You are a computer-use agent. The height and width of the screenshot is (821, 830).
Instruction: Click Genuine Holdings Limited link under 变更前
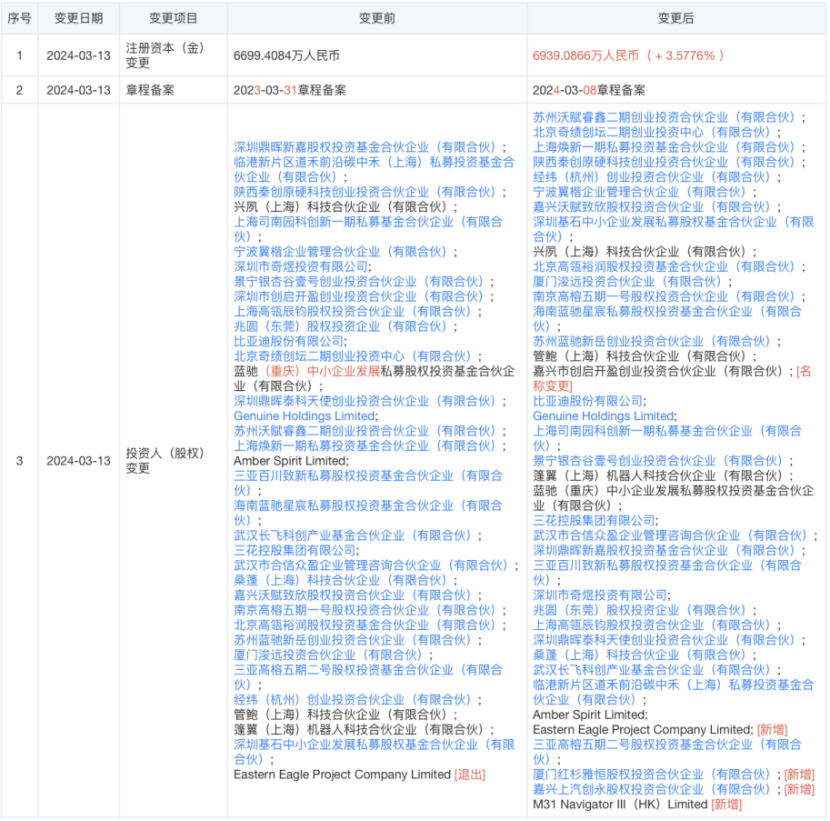pos(304,416)
